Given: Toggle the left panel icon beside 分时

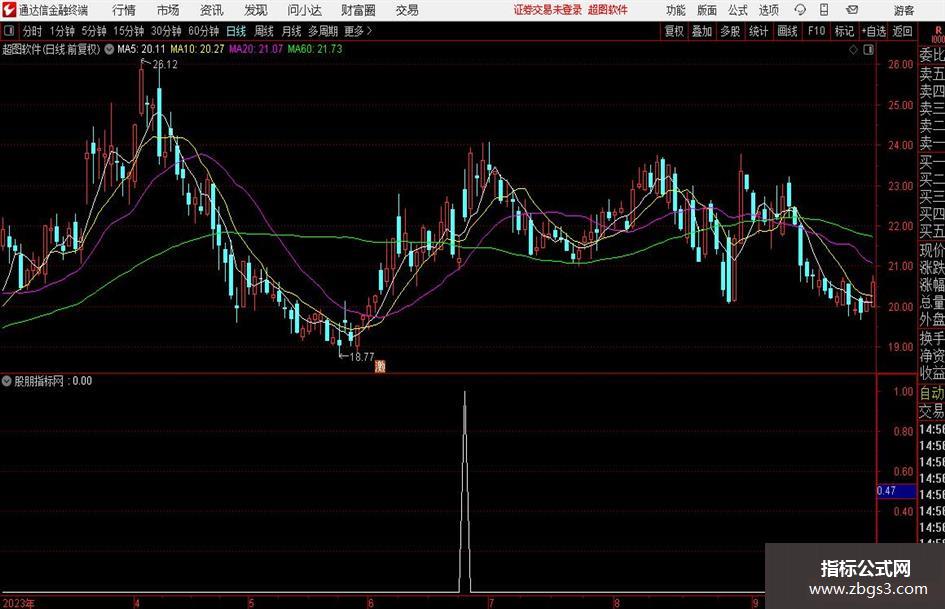Looking at the screenshot, I should click(x=8, y=30).
